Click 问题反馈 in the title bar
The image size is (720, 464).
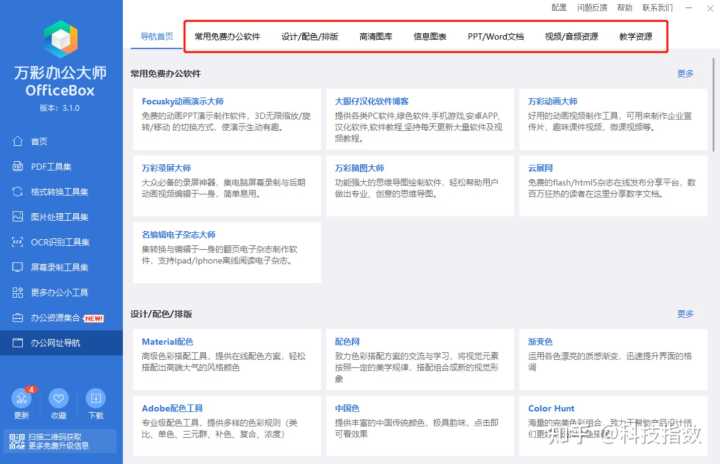tap(592, 7)
